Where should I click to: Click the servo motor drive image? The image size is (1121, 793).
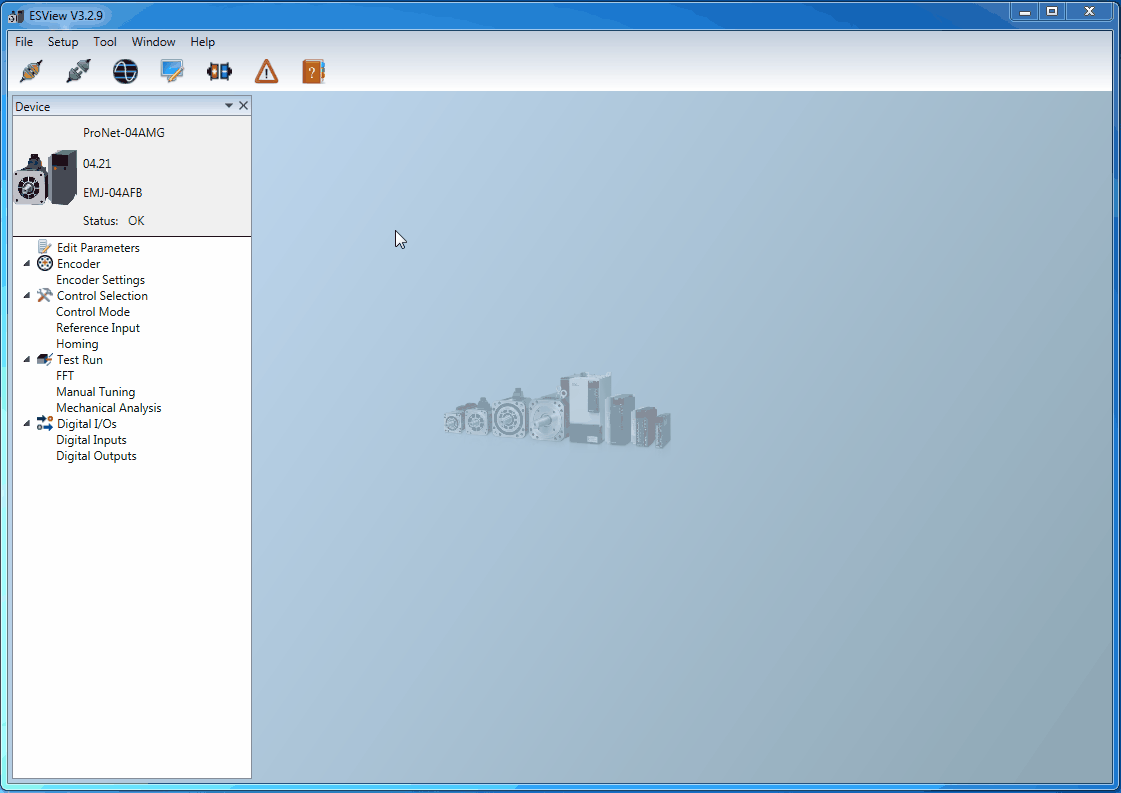point(46,178)
